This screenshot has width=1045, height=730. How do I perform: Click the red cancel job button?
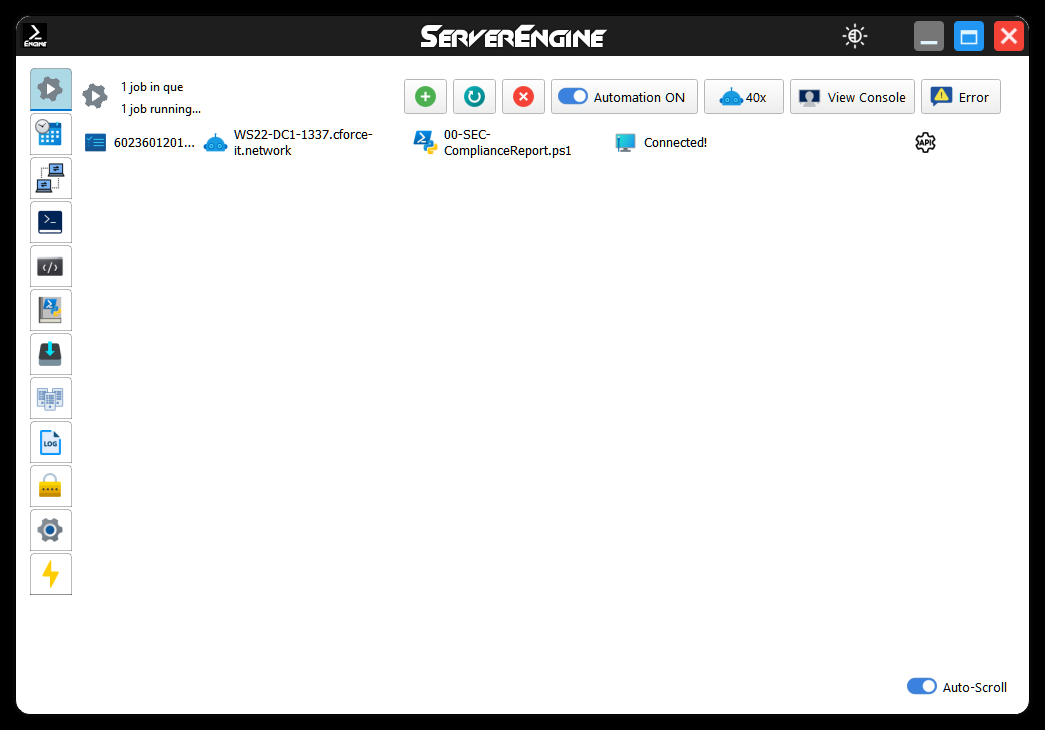point(523,97)
